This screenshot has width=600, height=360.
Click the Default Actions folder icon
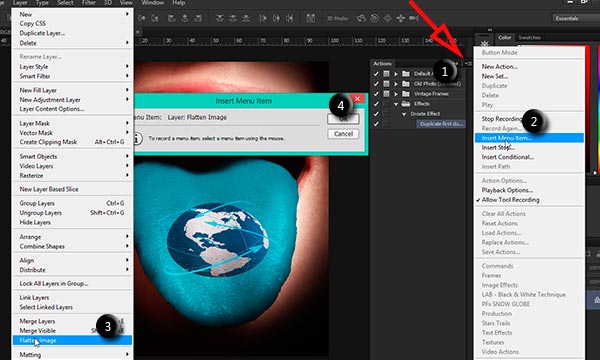tap(406, 74)
